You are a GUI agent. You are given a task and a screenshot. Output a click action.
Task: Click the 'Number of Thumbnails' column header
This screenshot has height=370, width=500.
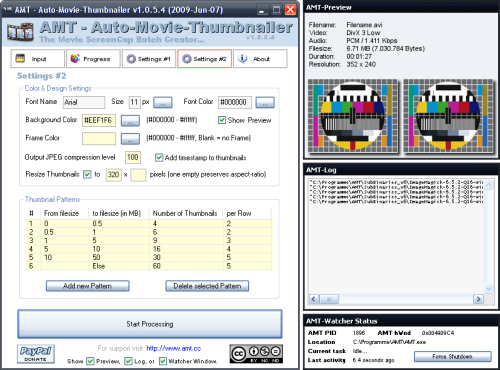pos(186,213)
